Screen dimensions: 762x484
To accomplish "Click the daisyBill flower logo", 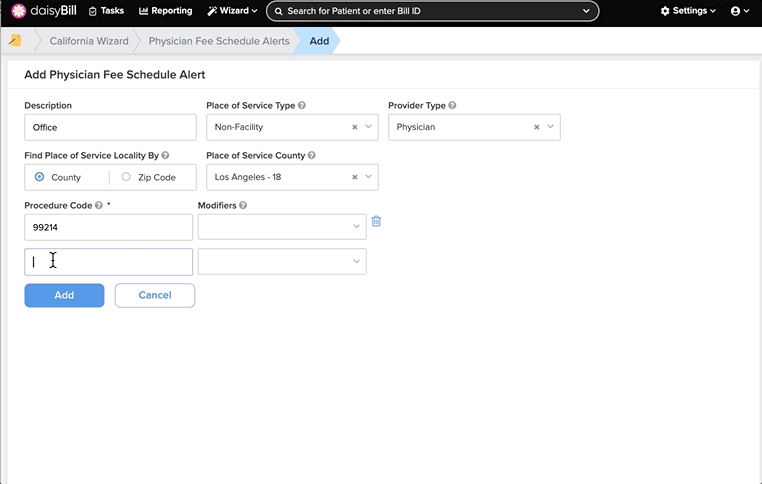I will click(18, 11).
